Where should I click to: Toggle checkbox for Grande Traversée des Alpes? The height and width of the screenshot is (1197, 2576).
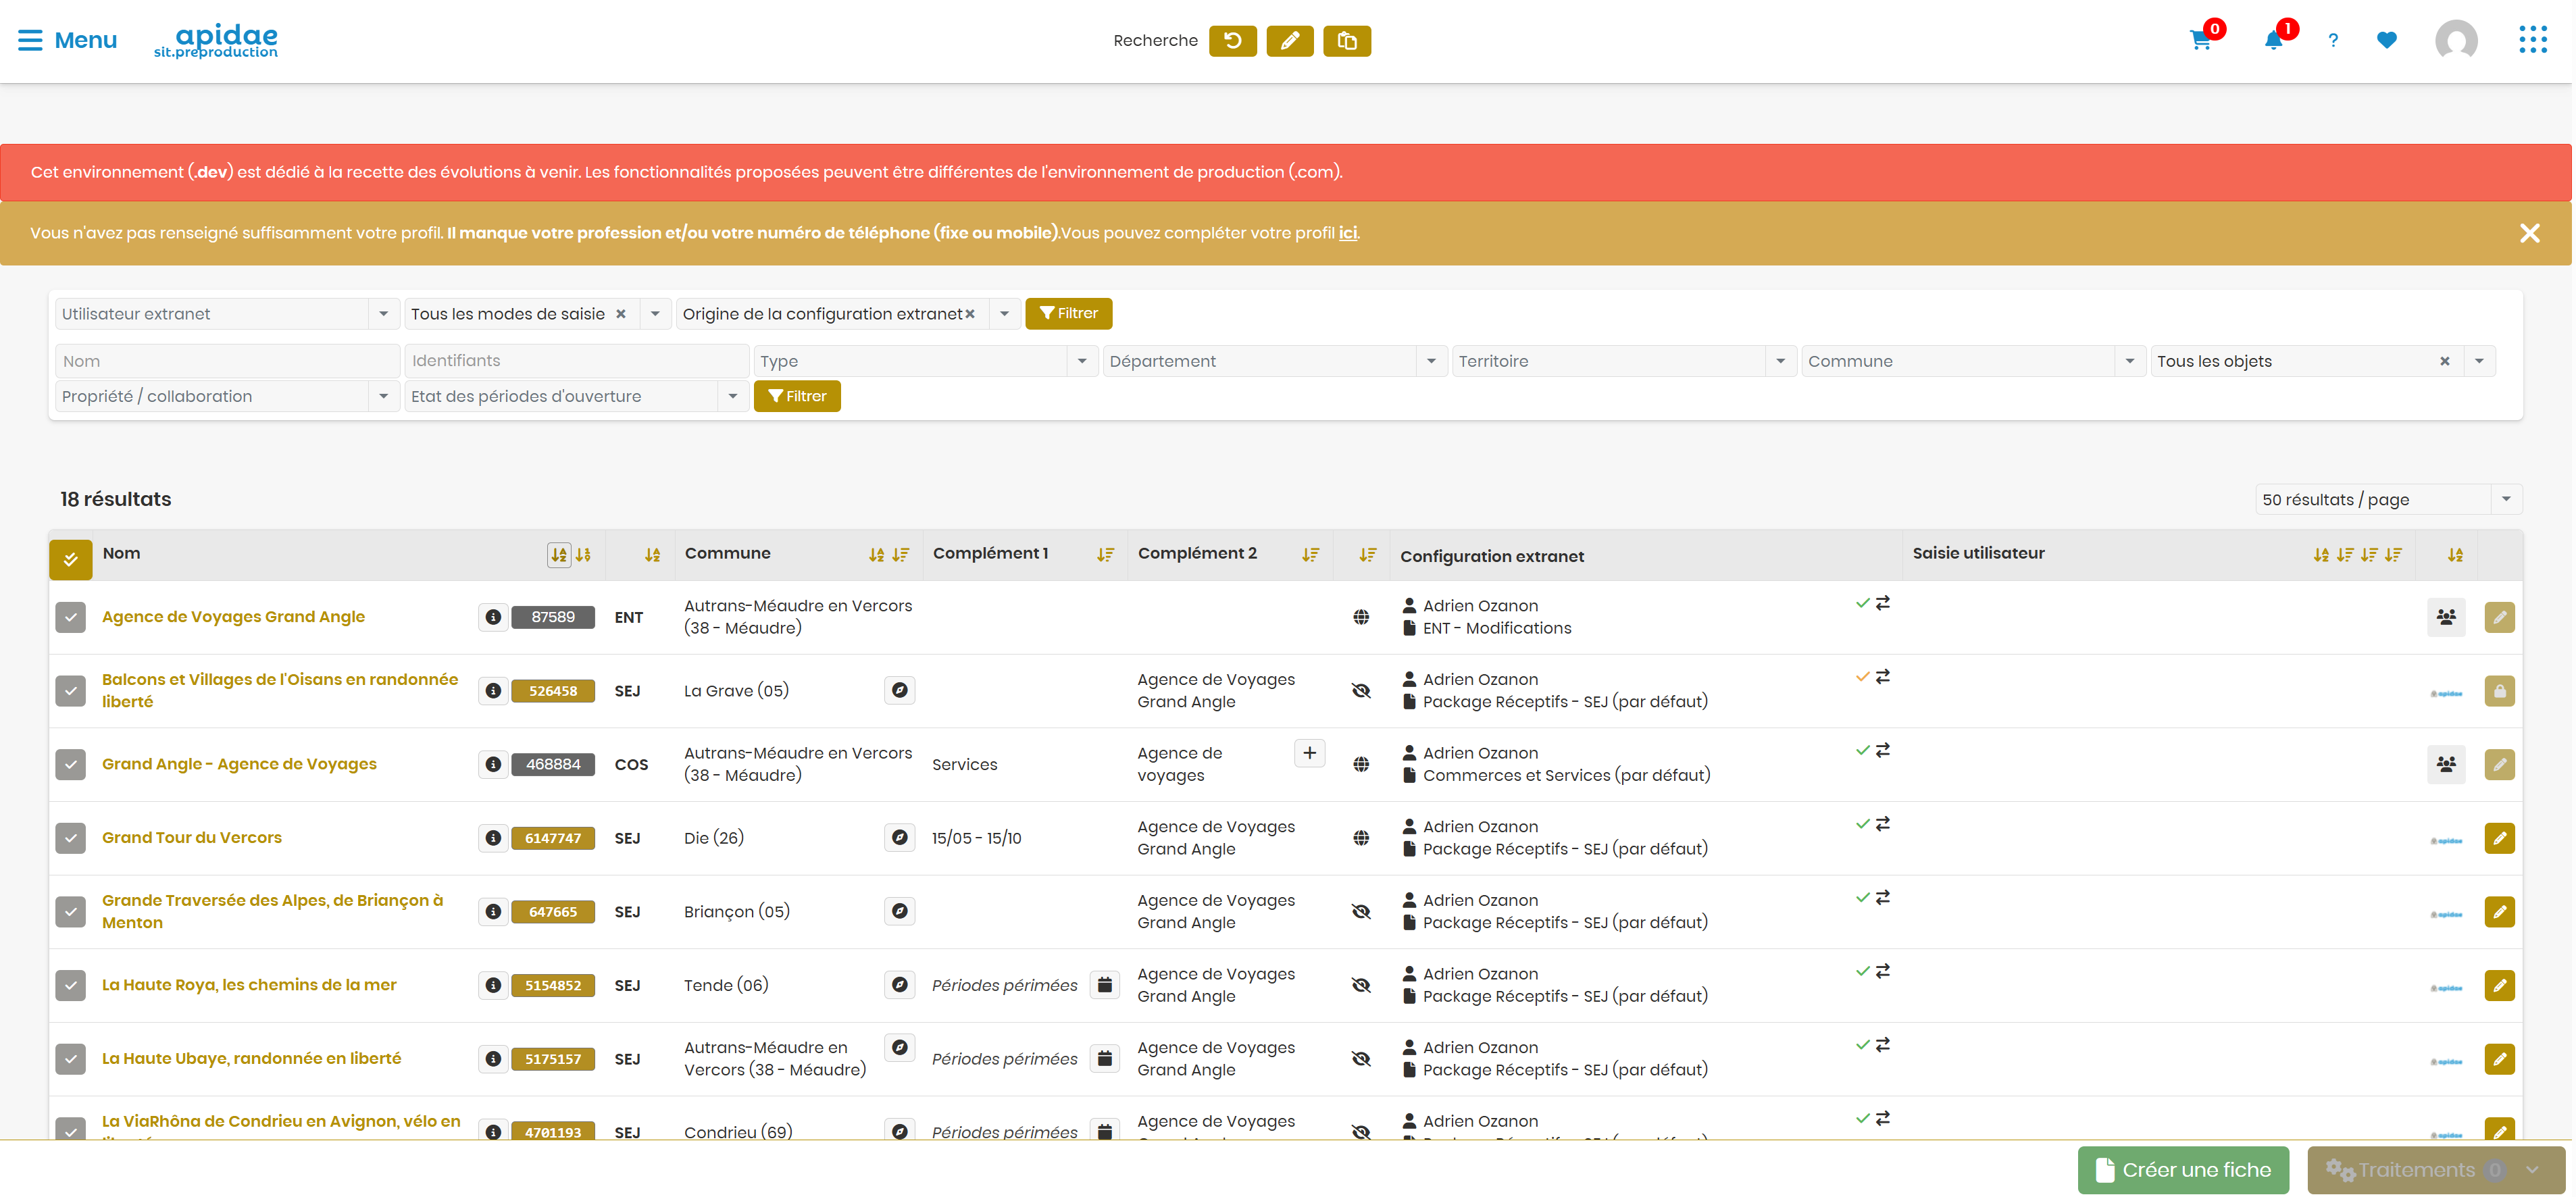point(71,912)
